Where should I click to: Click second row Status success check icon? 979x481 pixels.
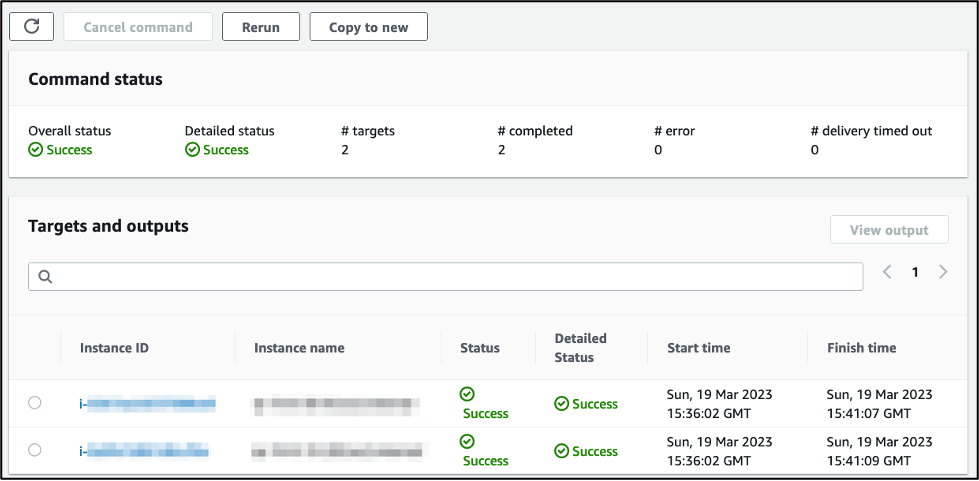467,442
